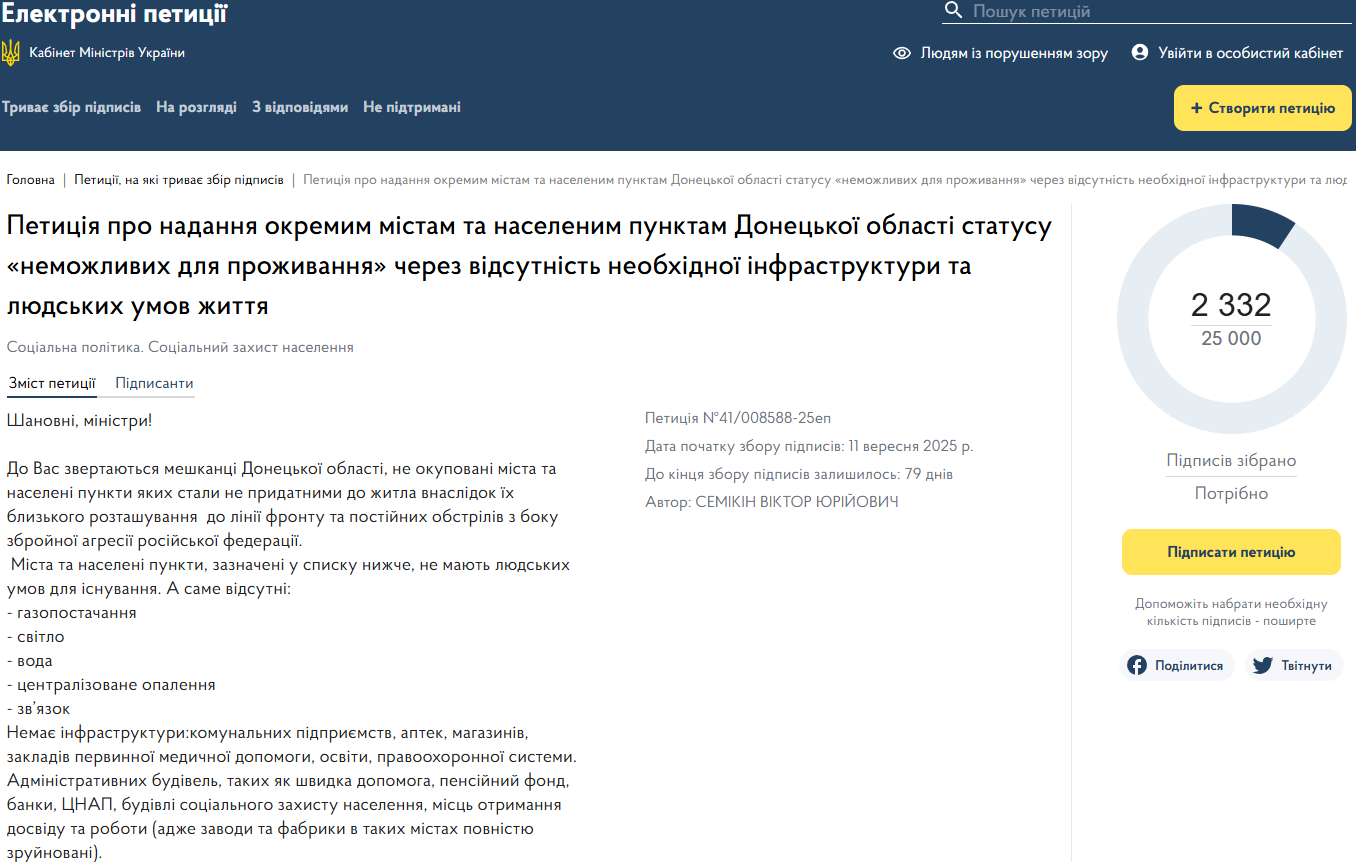Open breadcrumb 'Петиції, на які триває збір підписів'

[x=178, y=180]
